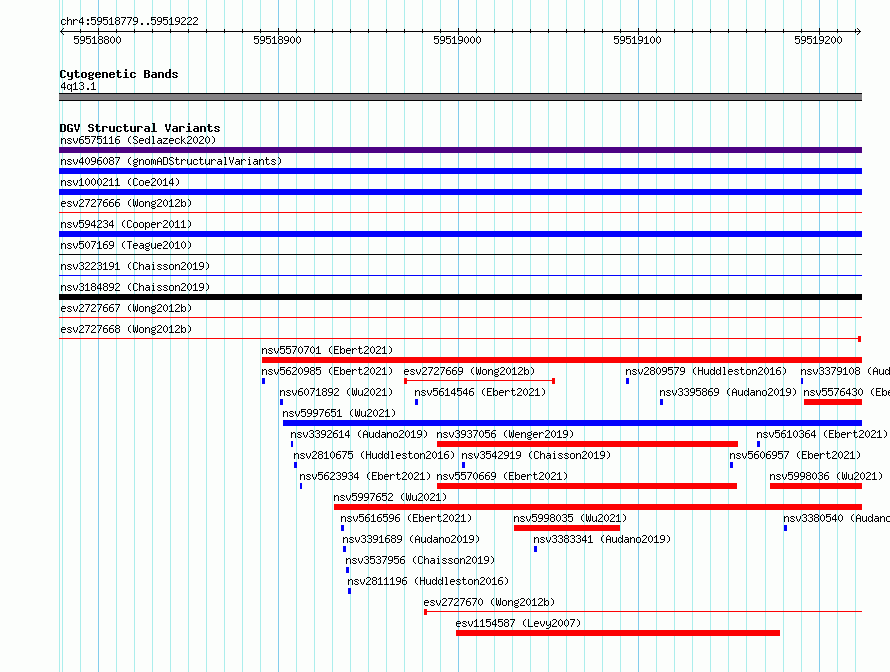The image size is (890, 672).
Task: Open the nsv594234 (Cooper2011) label
Action: 126,224
